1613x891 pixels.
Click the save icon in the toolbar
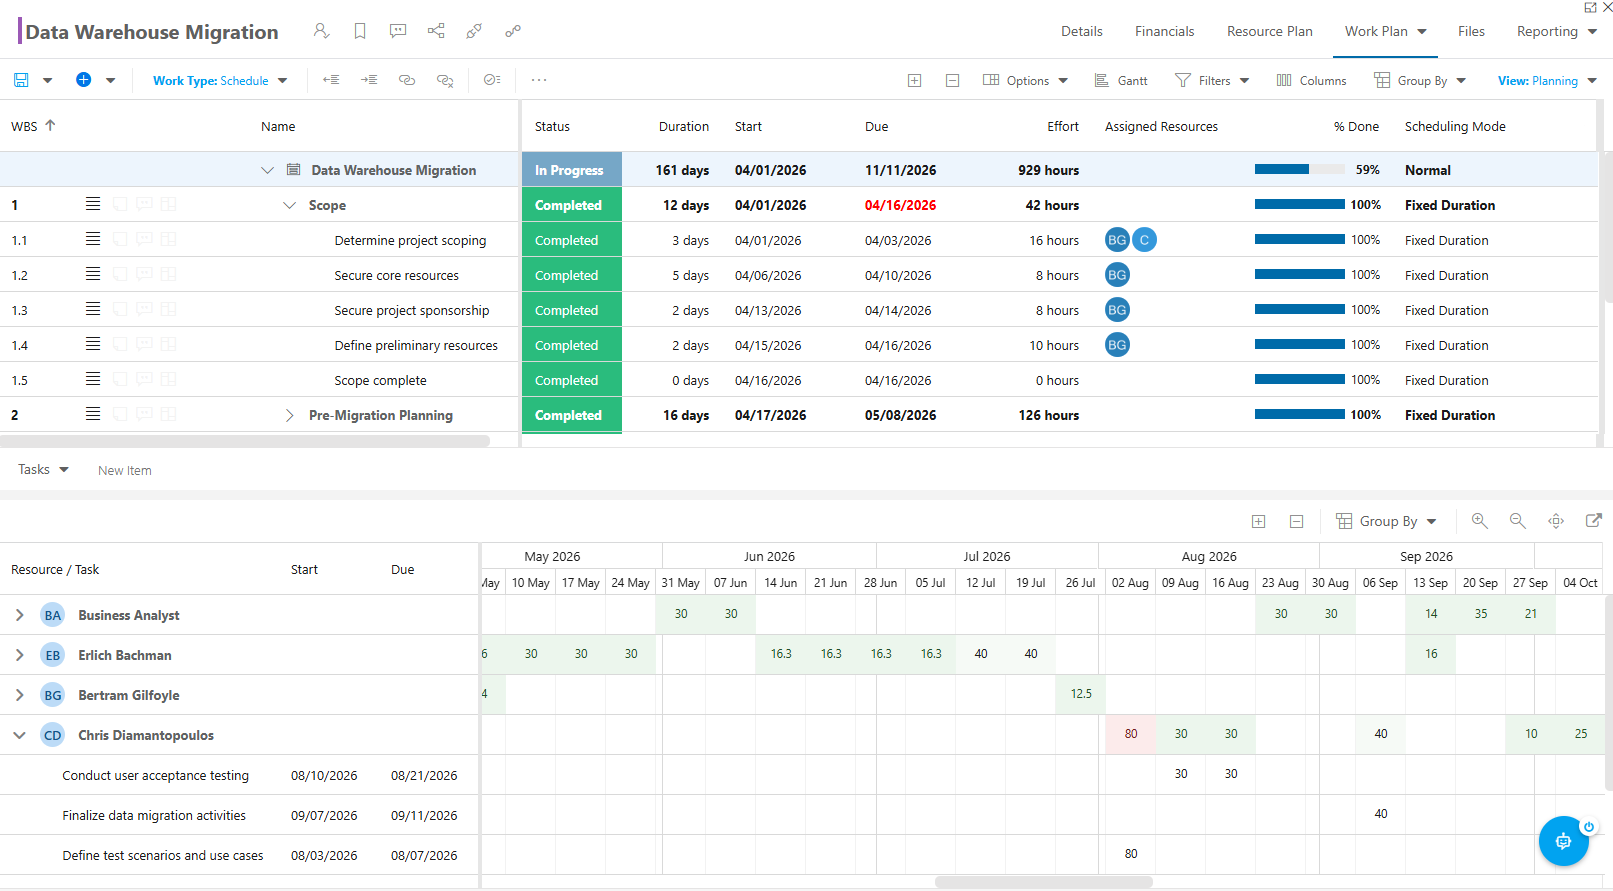tap(21, 80)
